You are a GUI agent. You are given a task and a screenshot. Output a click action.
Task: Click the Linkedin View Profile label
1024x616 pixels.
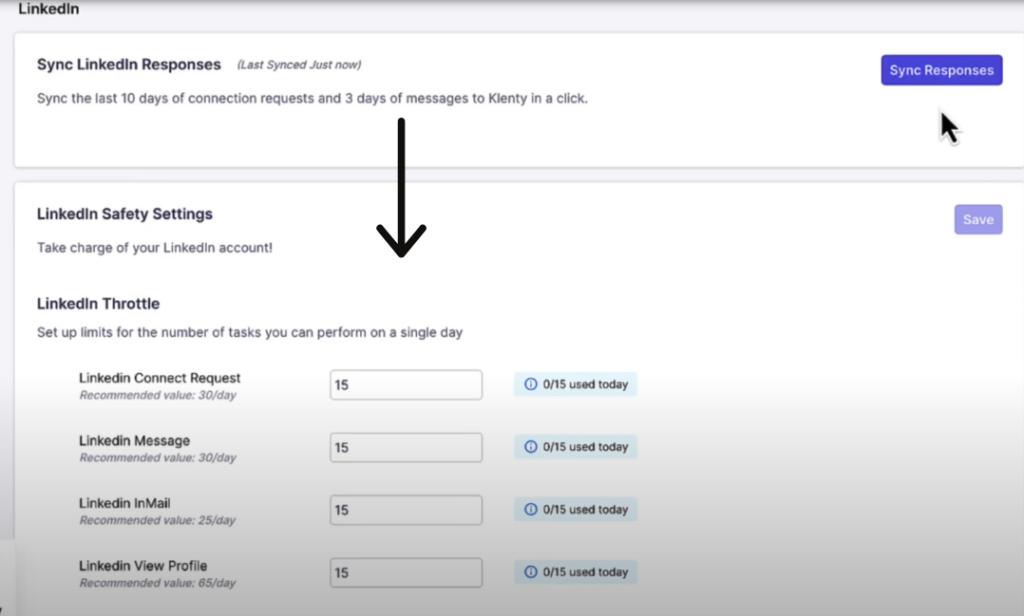tap(143, 566)
